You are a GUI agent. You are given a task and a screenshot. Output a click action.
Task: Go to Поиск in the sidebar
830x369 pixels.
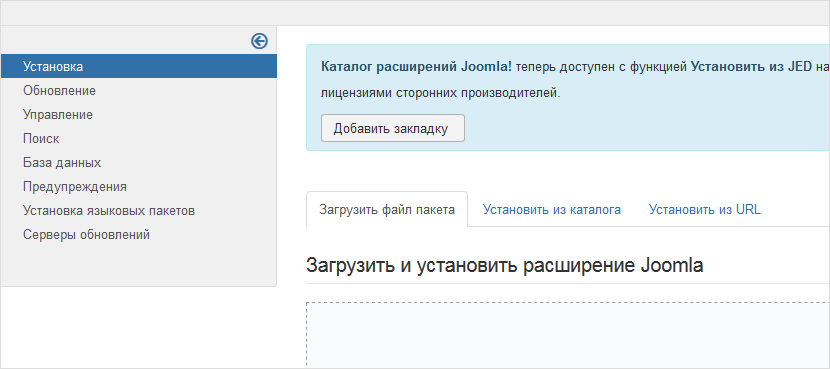[41, 139]
